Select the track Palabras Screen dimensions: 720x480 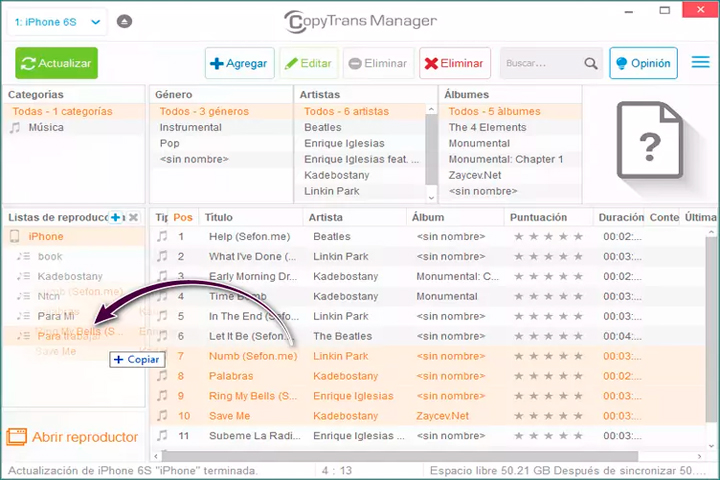pyautogui.click(x=231, y=376)
